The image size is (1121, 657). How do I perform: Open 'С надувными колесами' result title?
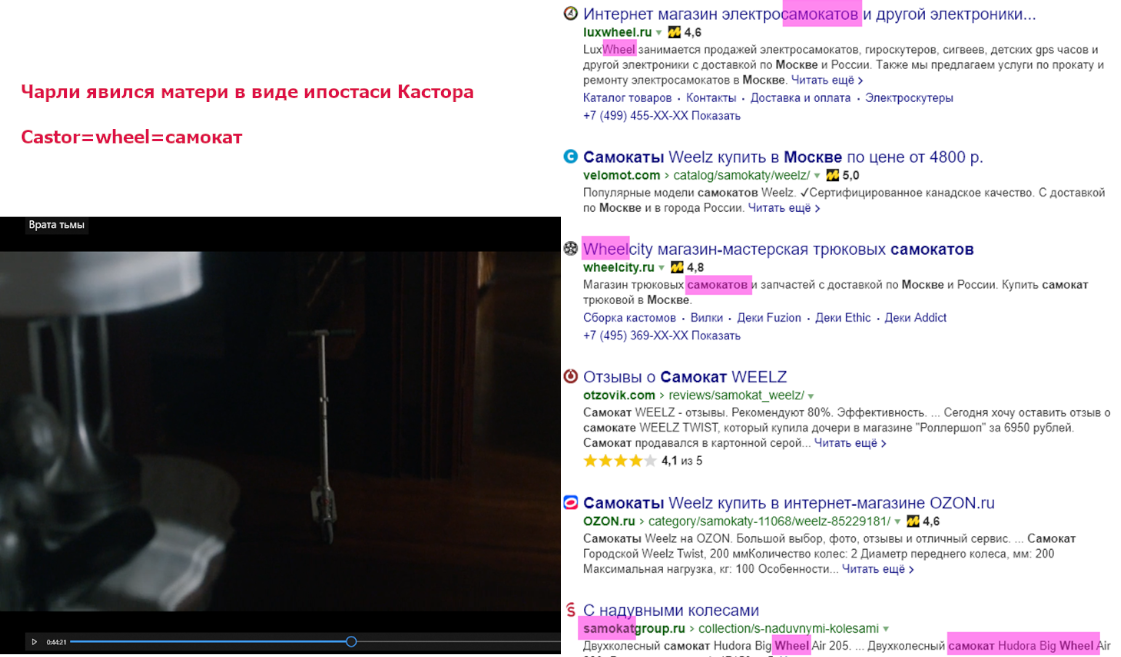tap(671, 610)
